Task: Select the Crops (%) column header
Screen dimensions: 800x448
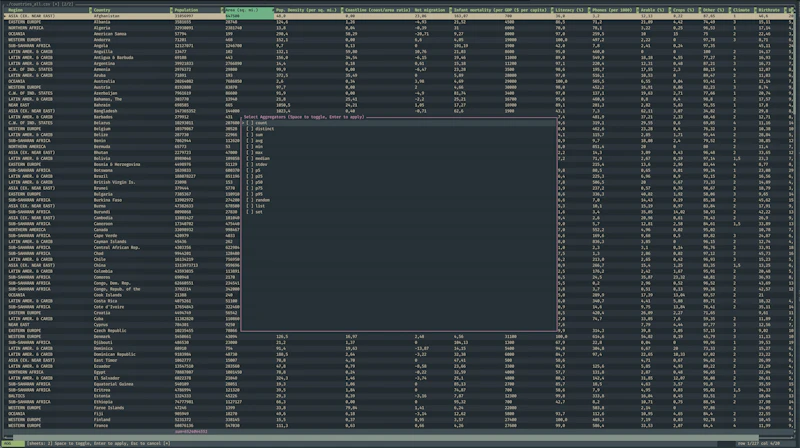Action: [684, 10]
